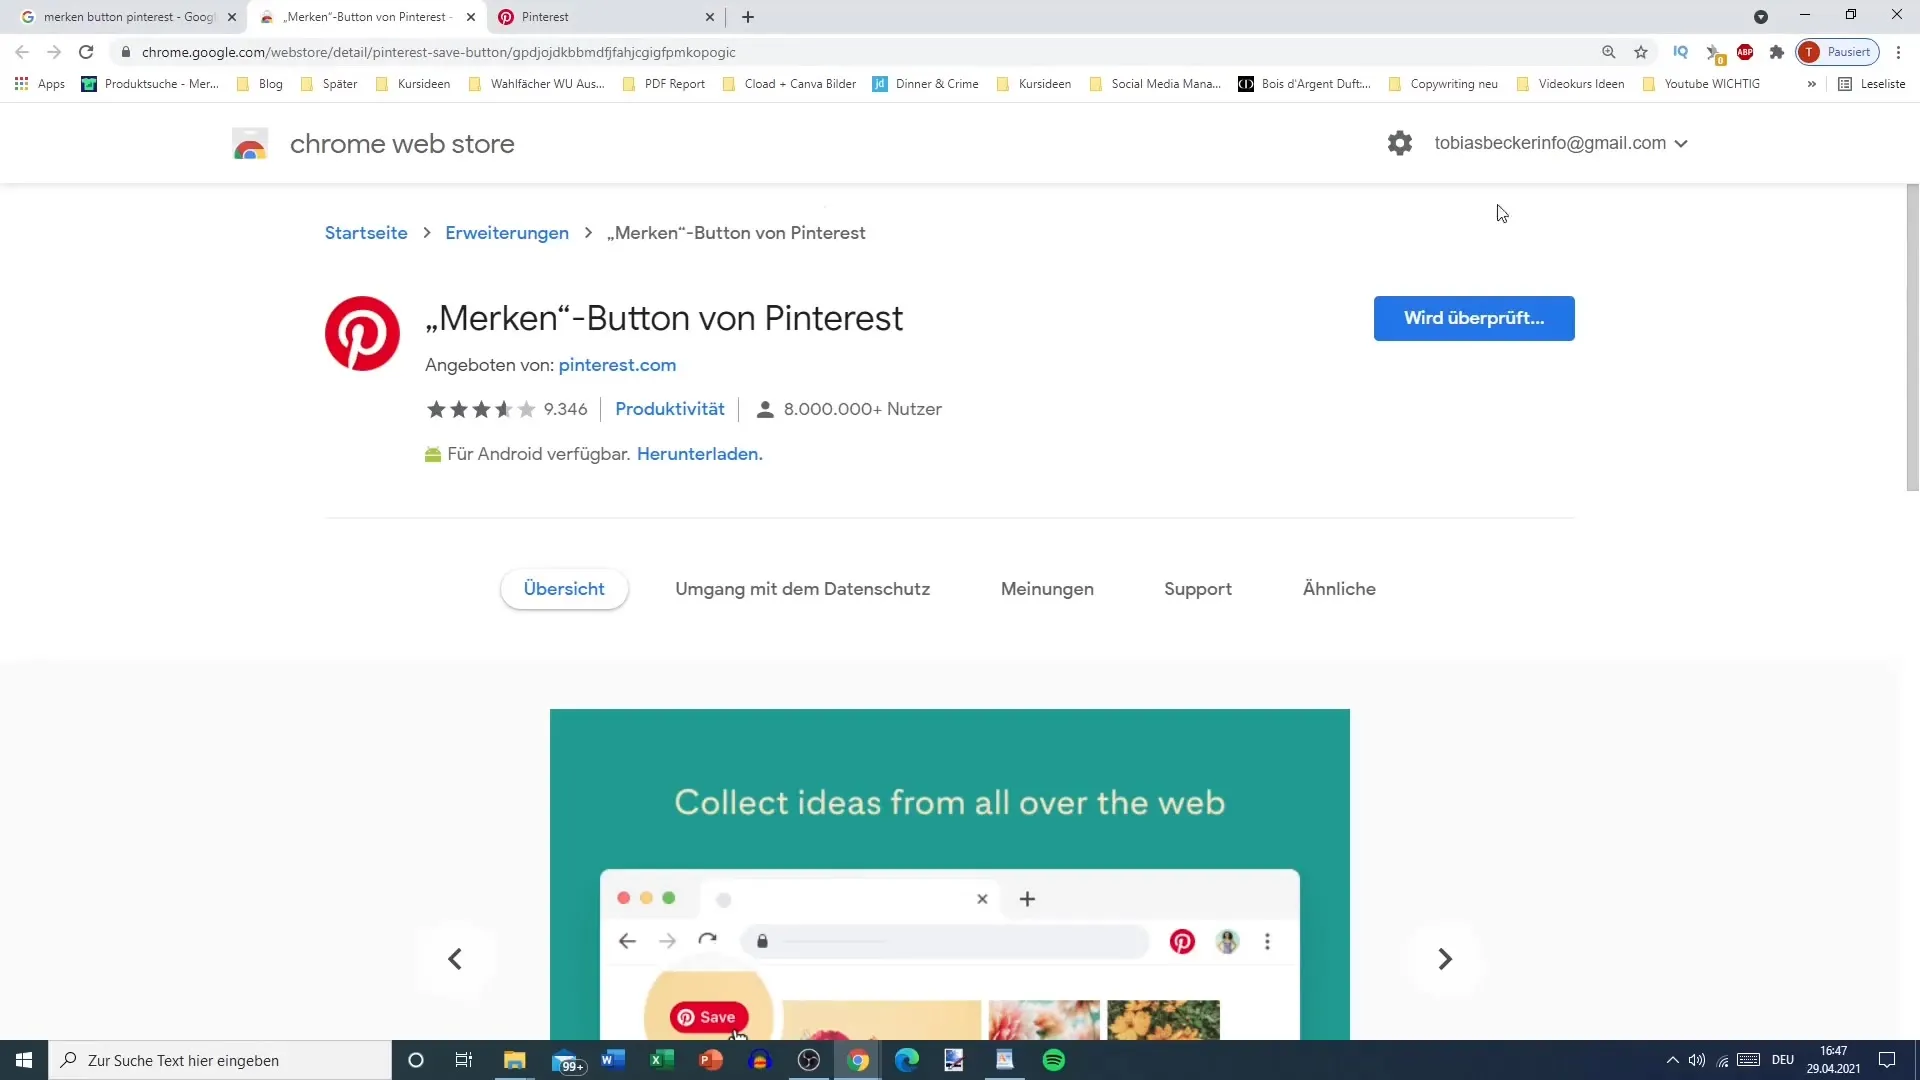Viewport: 1920px width, 1080px height.
Task: Click the Windows search box
Action: (220, 1060)
